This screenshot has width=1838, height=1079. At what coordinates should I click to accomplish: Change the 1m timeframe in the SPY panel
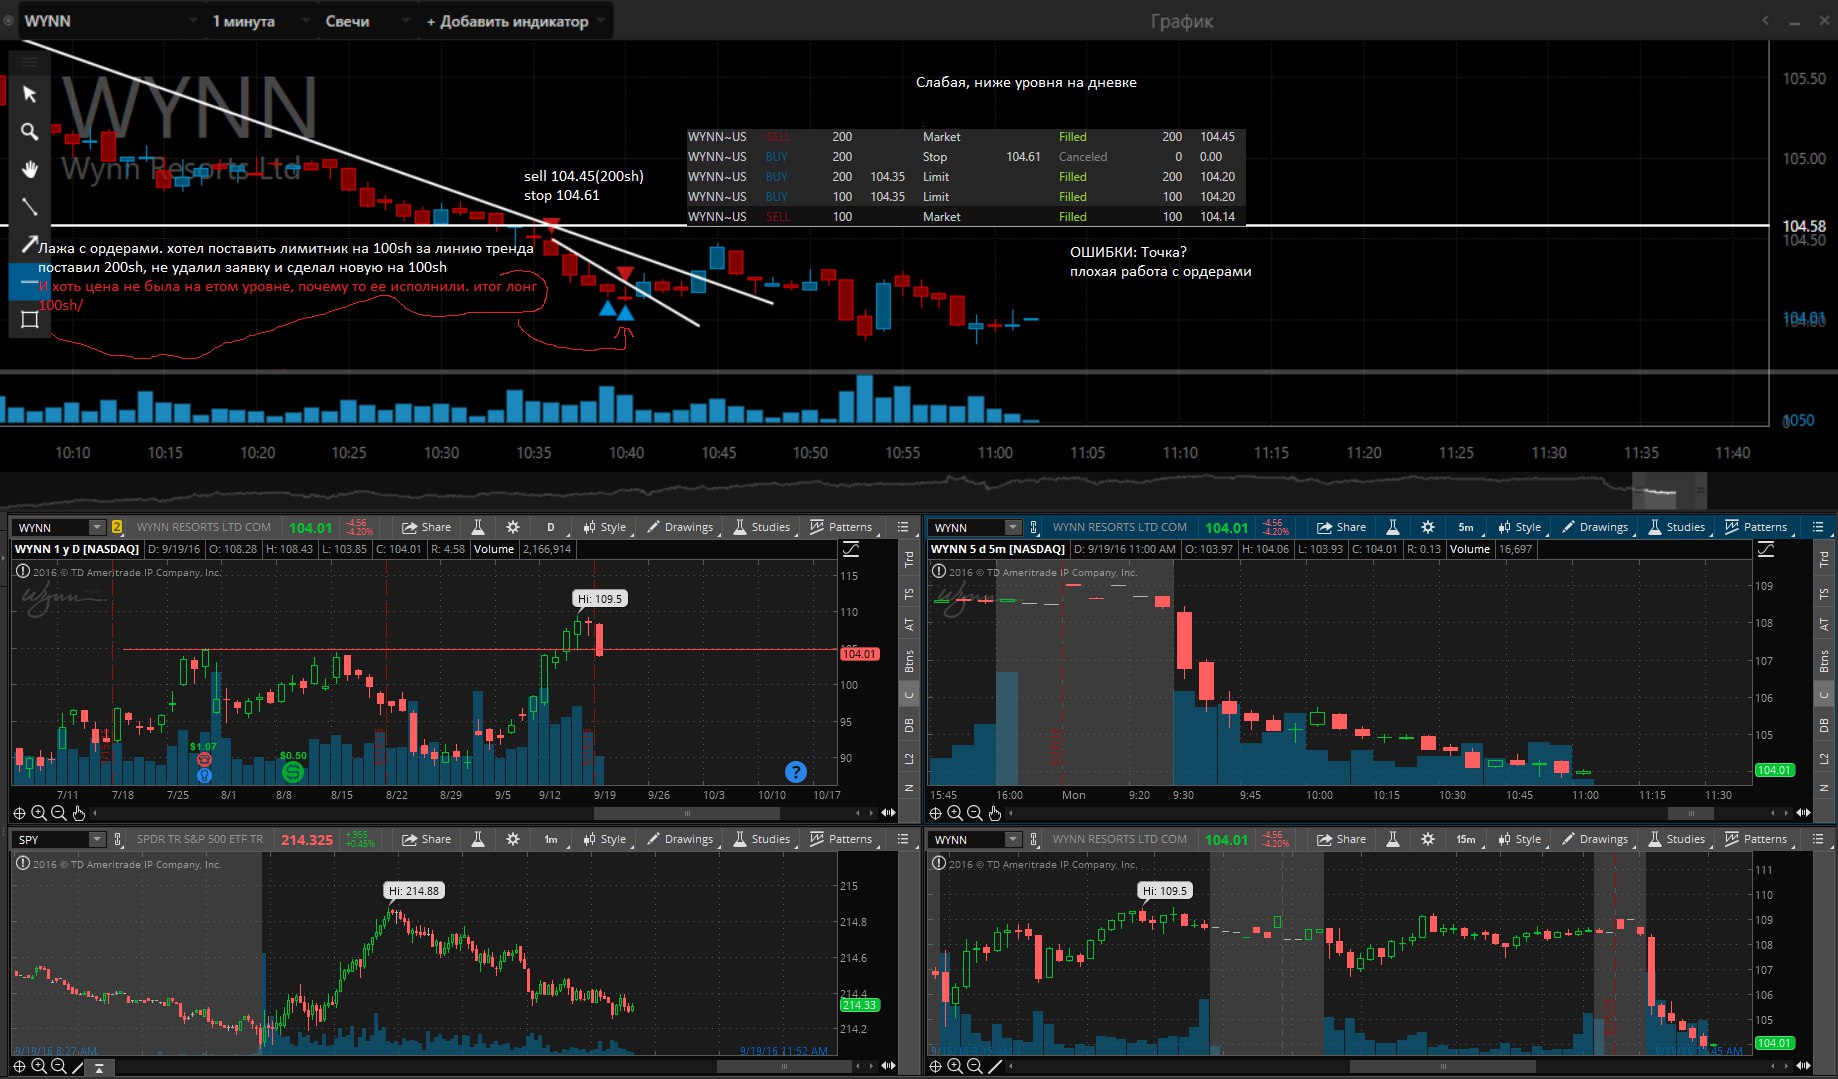click(x=551, y=839)
